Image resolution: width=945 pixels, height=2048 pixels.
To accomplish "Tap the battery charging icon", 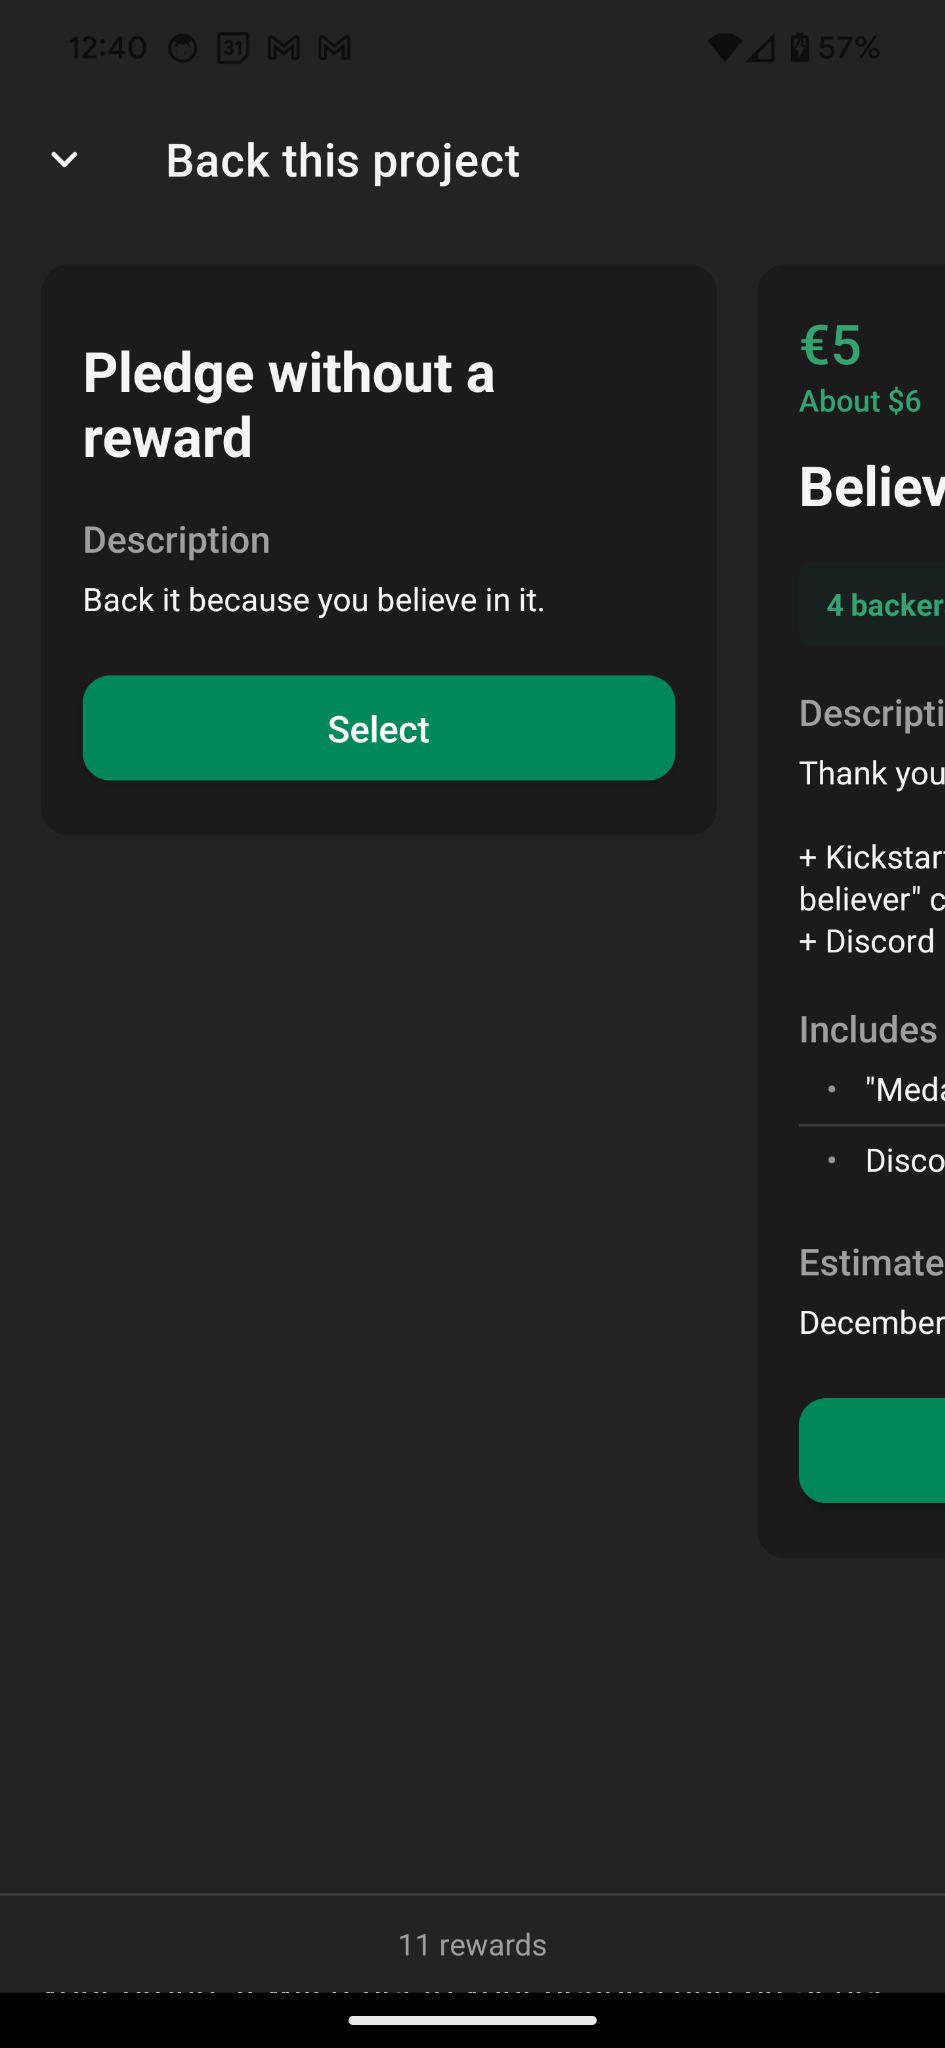I will click(799, 47).
